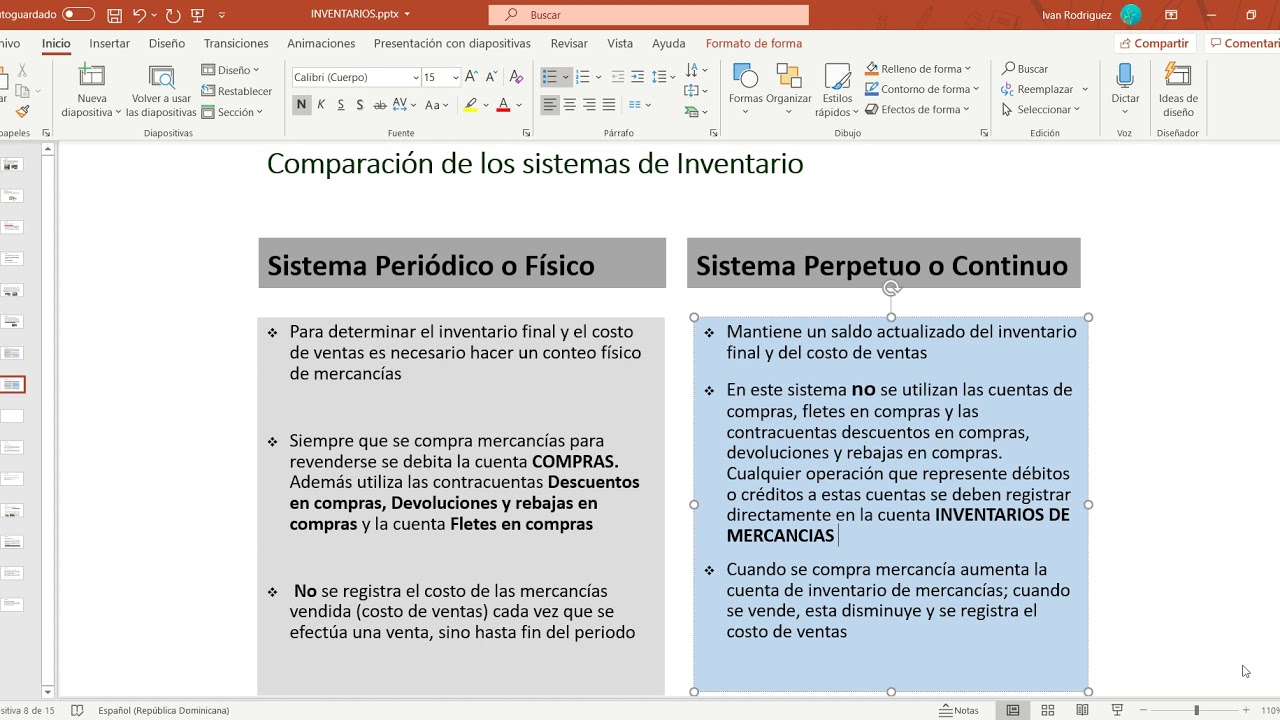
Task: Open the Sección dropdown
Action: [232, 112]
